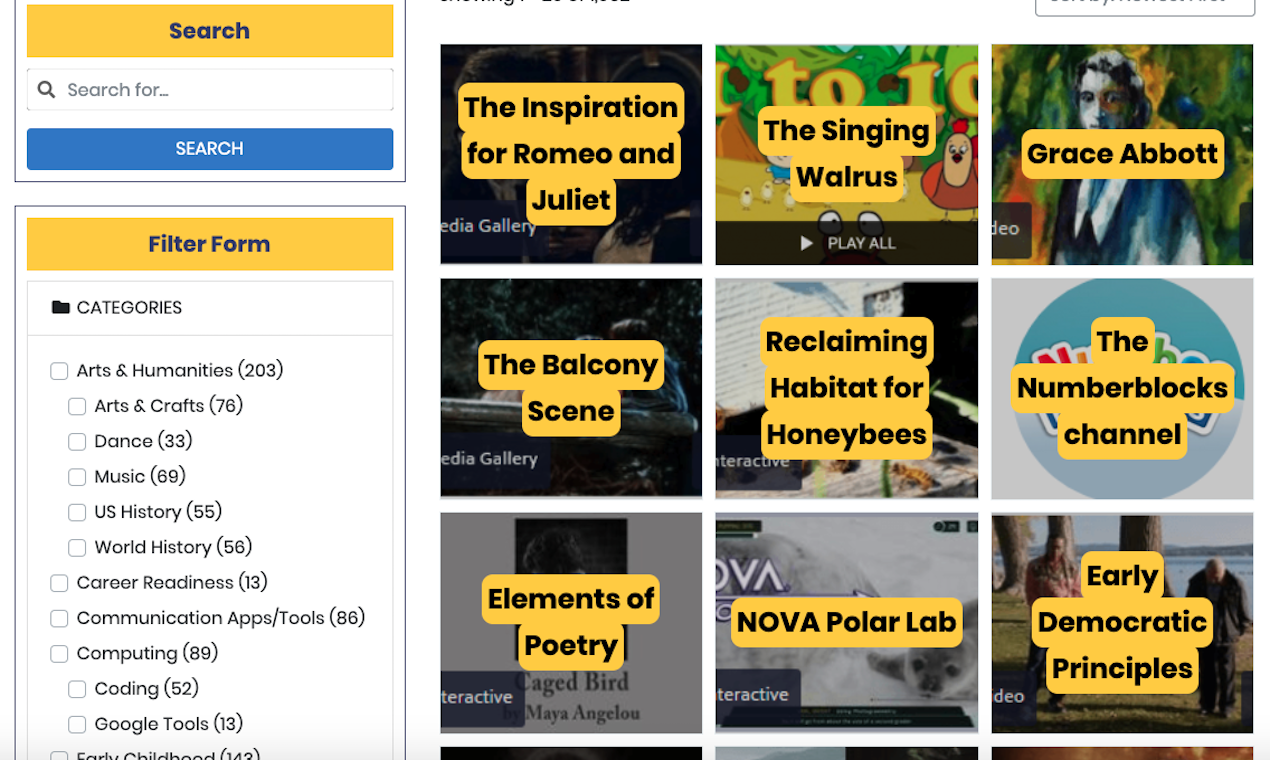Toggle the Dance (33) checkbox
The width and height of the screenshot is (1270, 760).
click(77, 441)
